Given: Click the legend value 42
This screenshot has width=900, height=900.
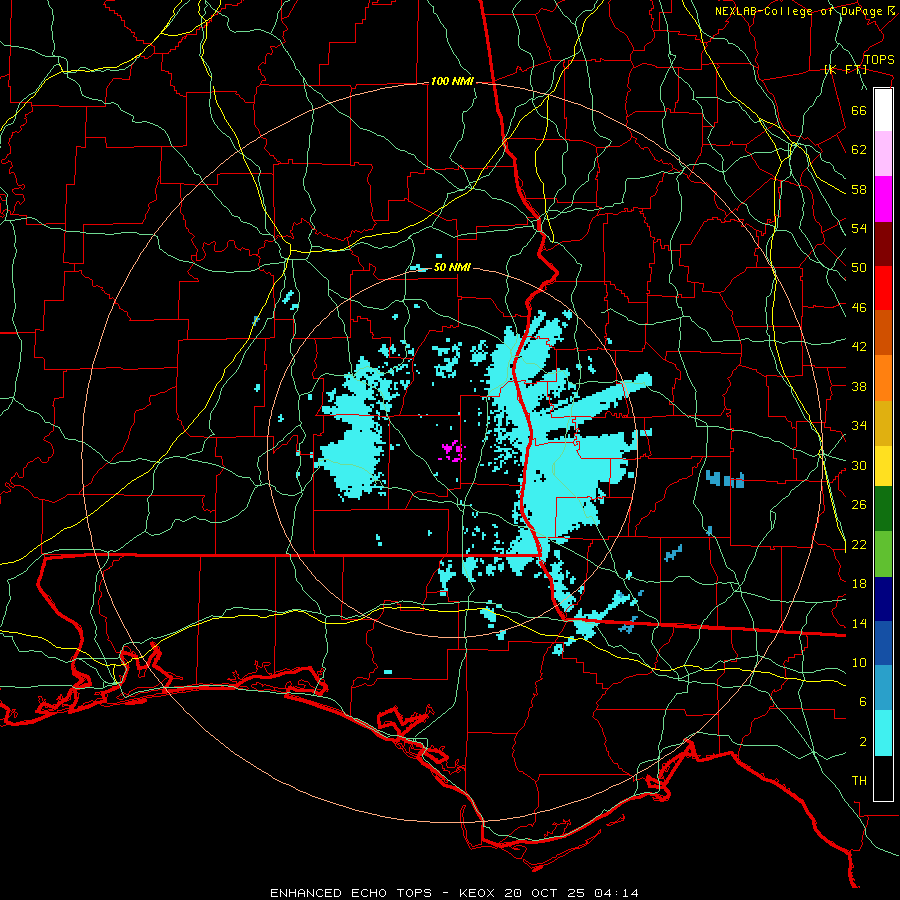Looking at the screenshot, I should coord(859,347).
